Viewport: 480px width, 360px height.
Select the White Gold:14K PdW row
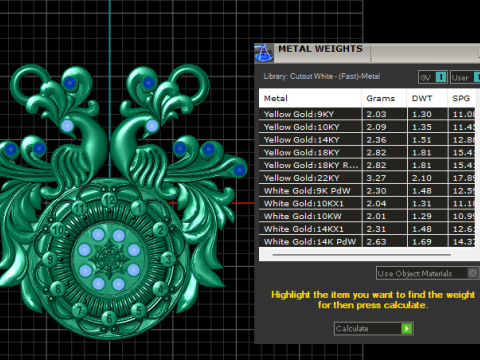coord(367,241)
